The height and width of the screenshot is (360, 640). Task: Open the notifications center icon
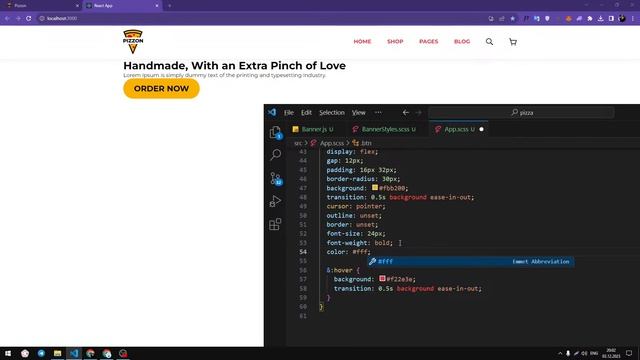629,353
